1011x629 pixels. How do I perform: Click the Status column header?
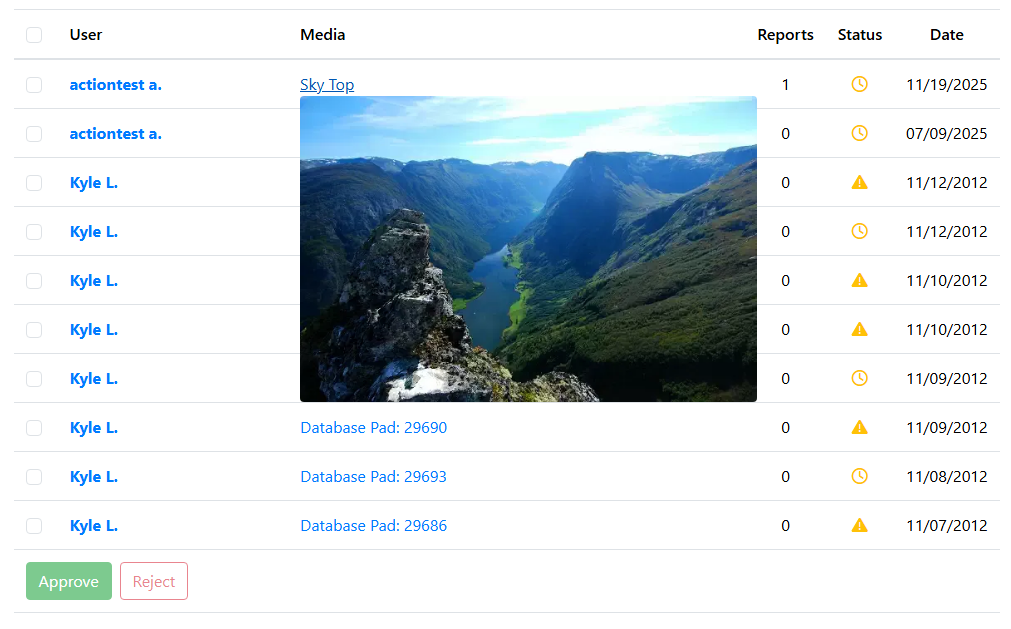pos(859,35)
